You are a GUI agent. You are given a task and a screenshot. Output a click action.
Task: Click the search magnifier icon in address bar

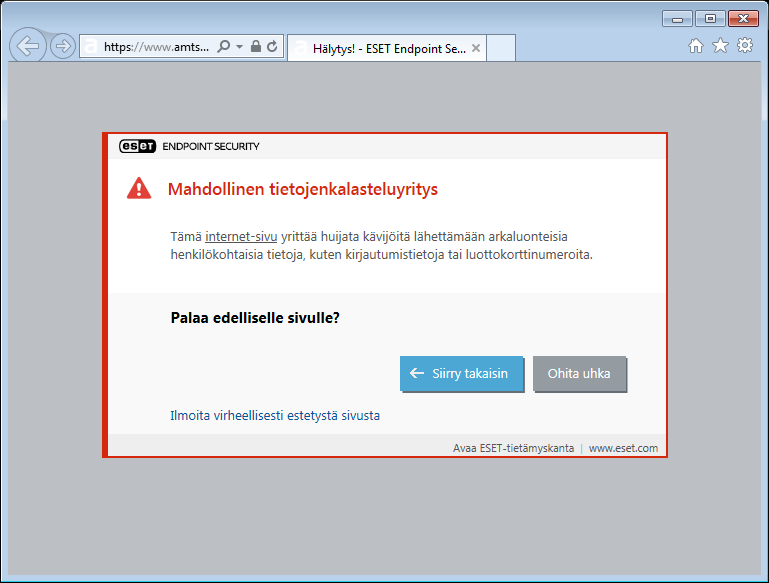tap(224, 46)
